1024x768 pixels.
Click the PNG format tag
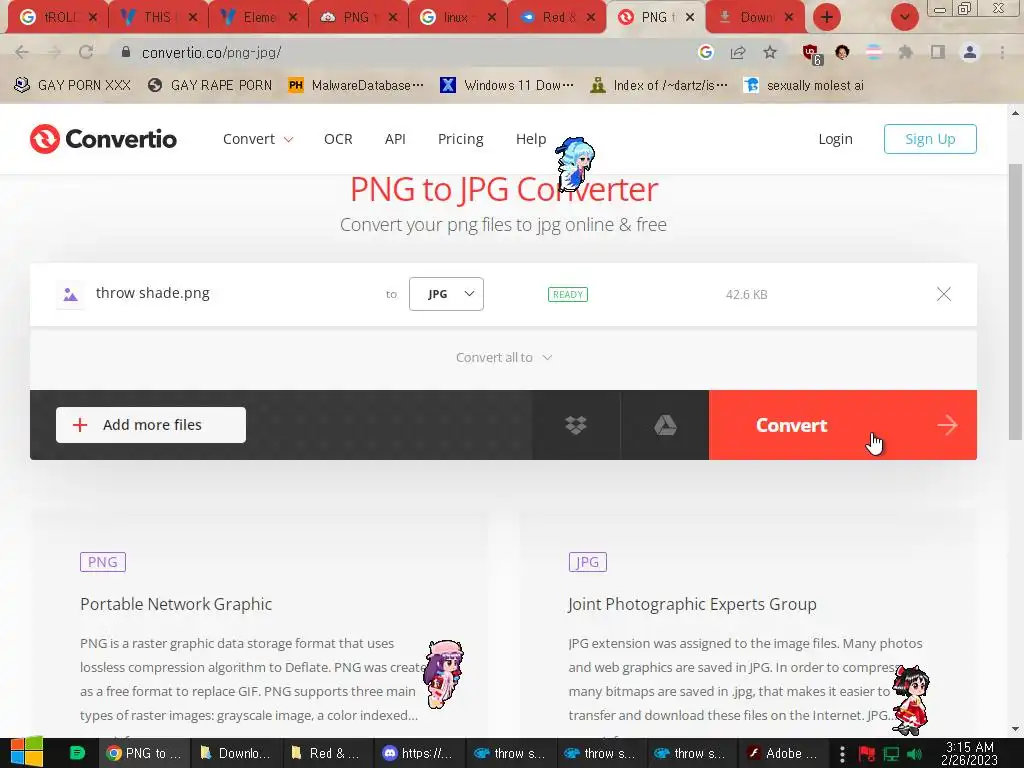point(103,562)
